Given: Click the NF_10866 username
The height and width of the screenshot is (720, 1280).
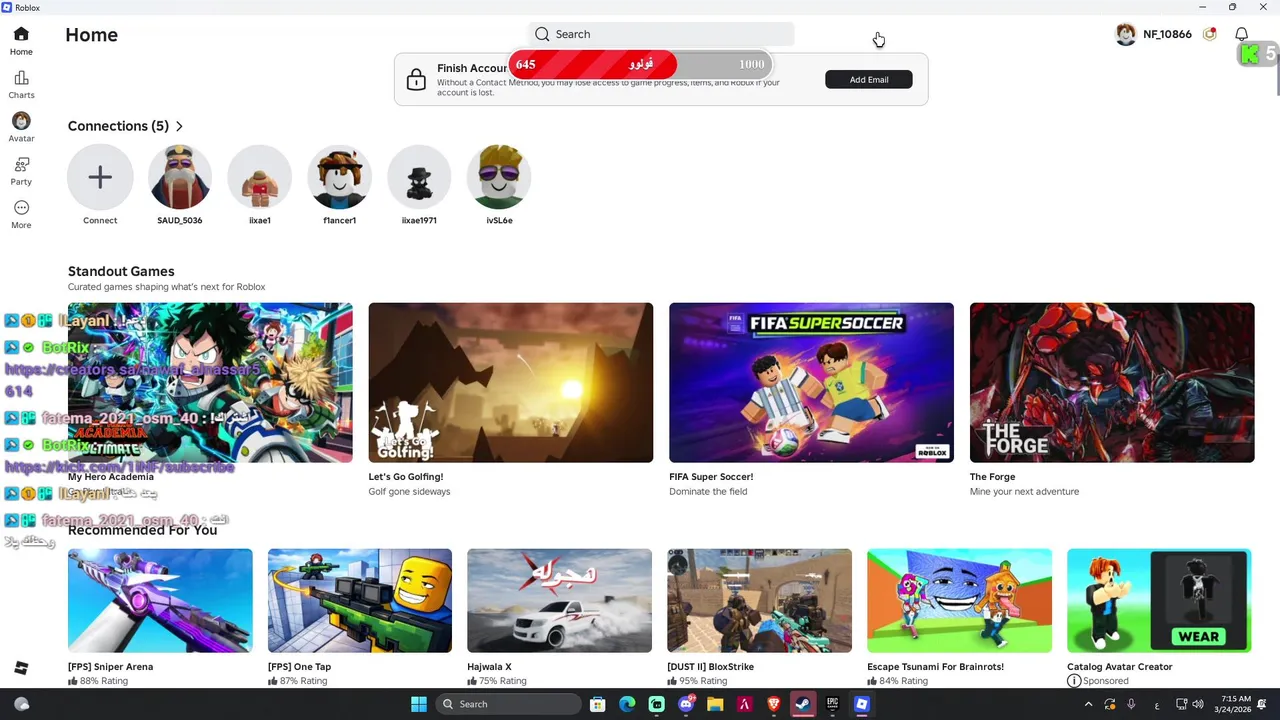Looking at the screenshot, I should point(1167,34).
